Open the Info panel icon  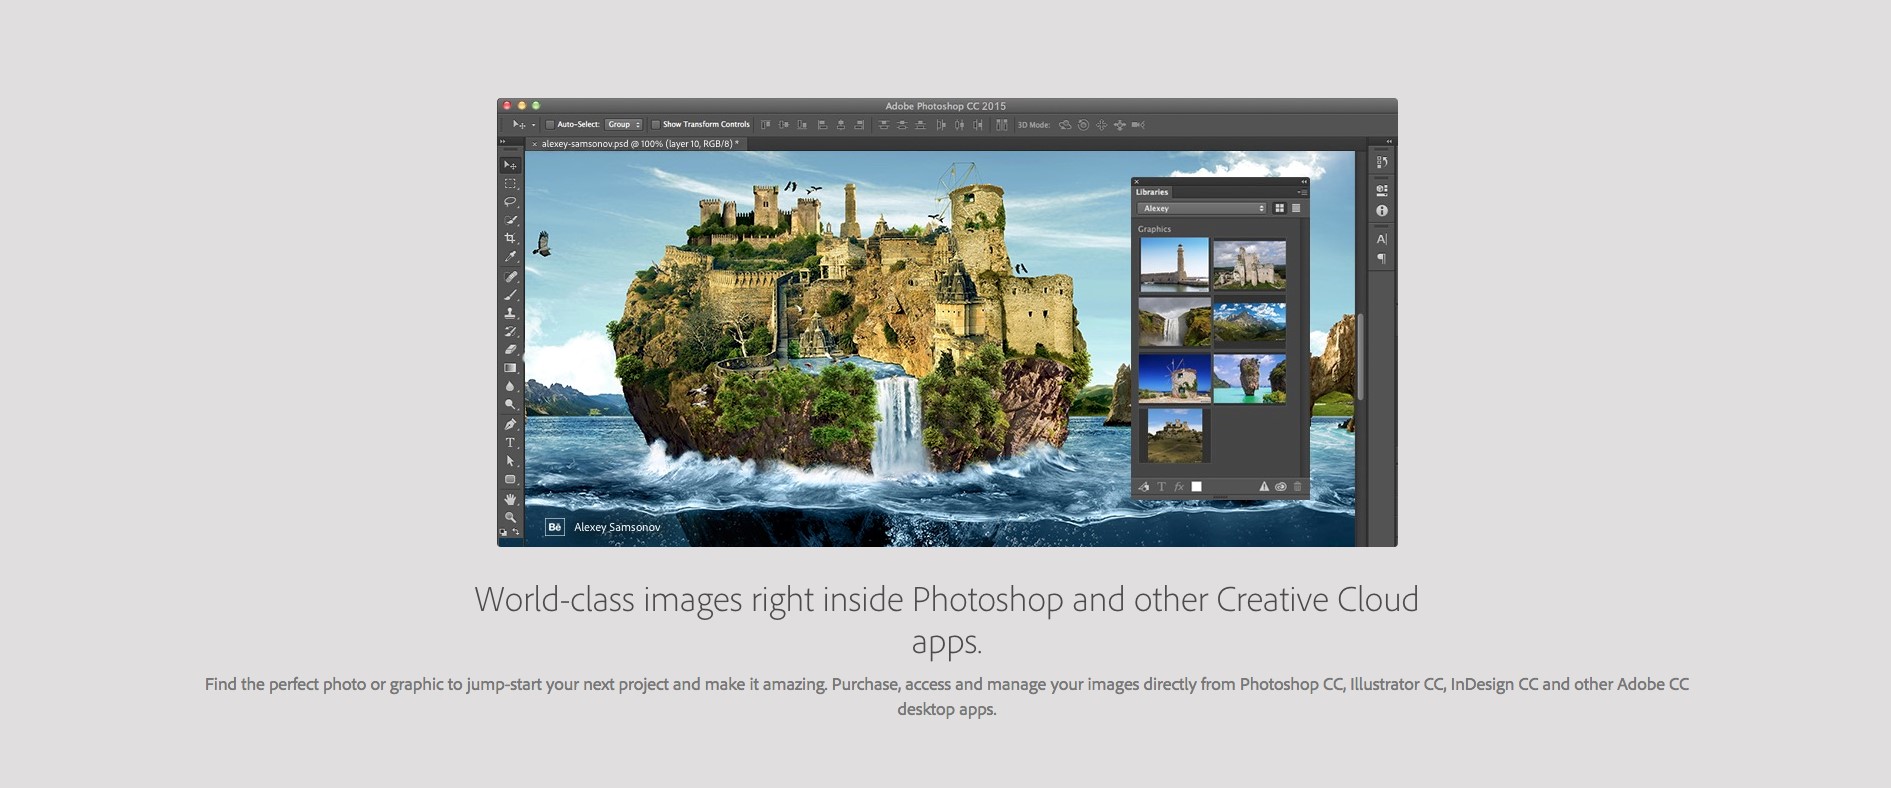pyautogui.click(x=1382, y=211)
